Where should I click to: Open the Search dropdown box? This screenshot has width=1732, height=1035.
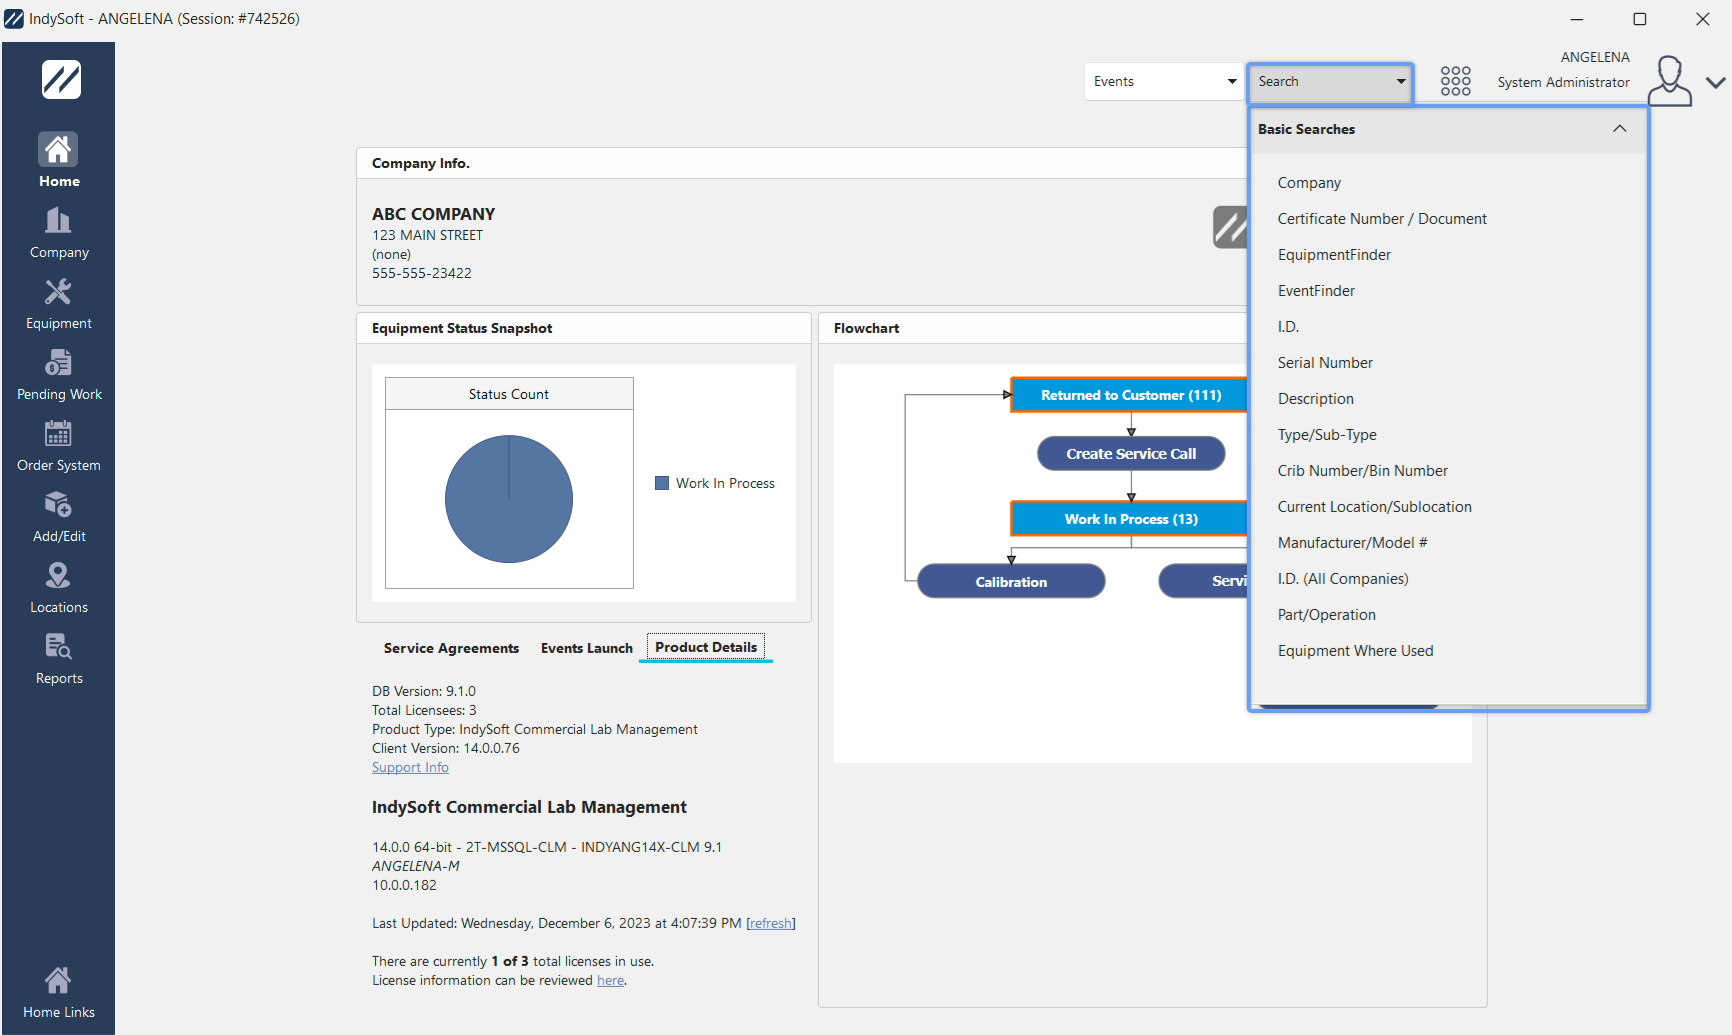click(x=1330, y=82)
